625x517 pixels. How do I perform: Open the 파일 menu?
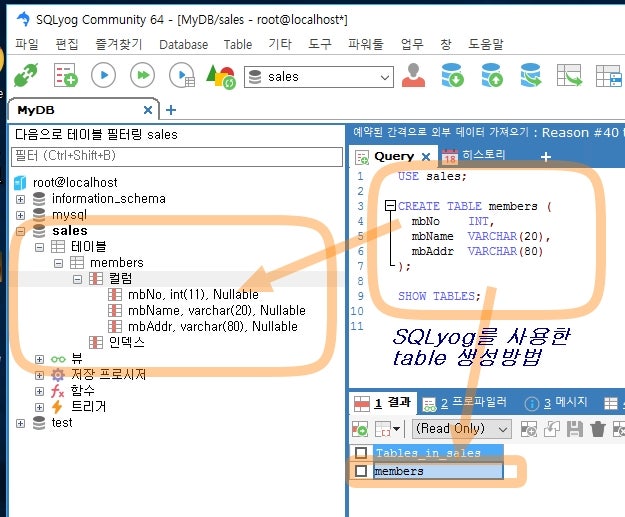tap(27, 44)
